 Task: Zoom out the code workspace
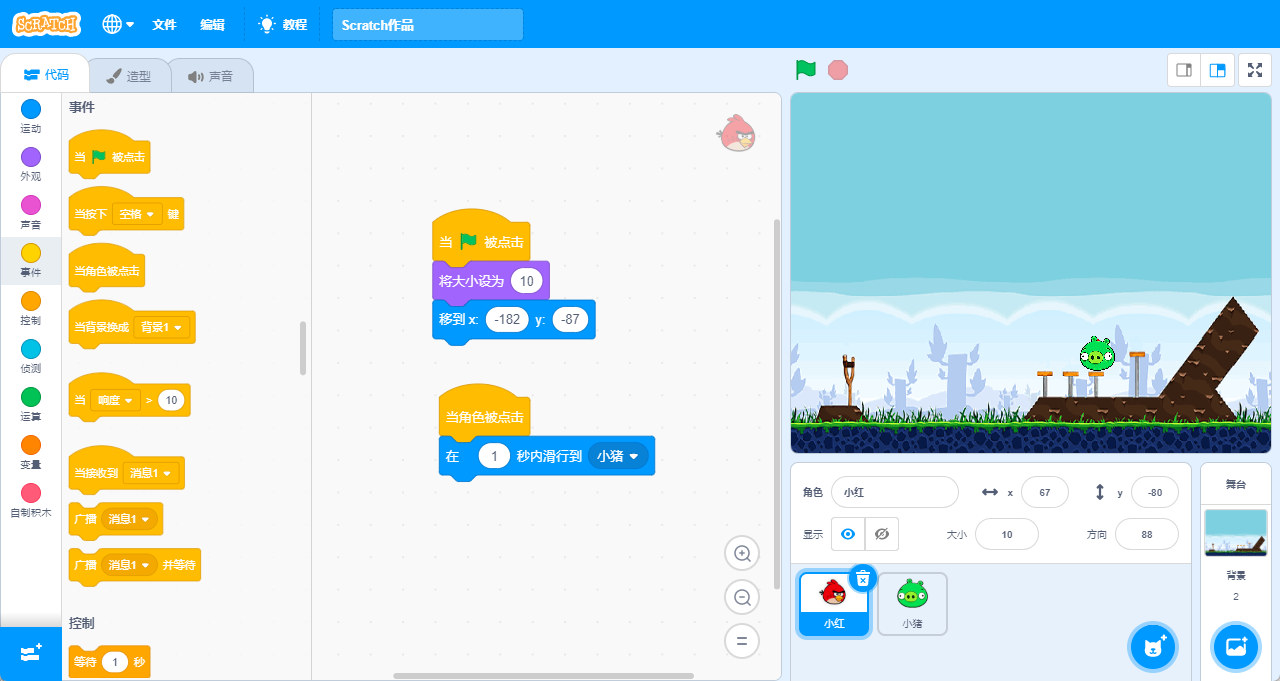(x=742, y=597)
